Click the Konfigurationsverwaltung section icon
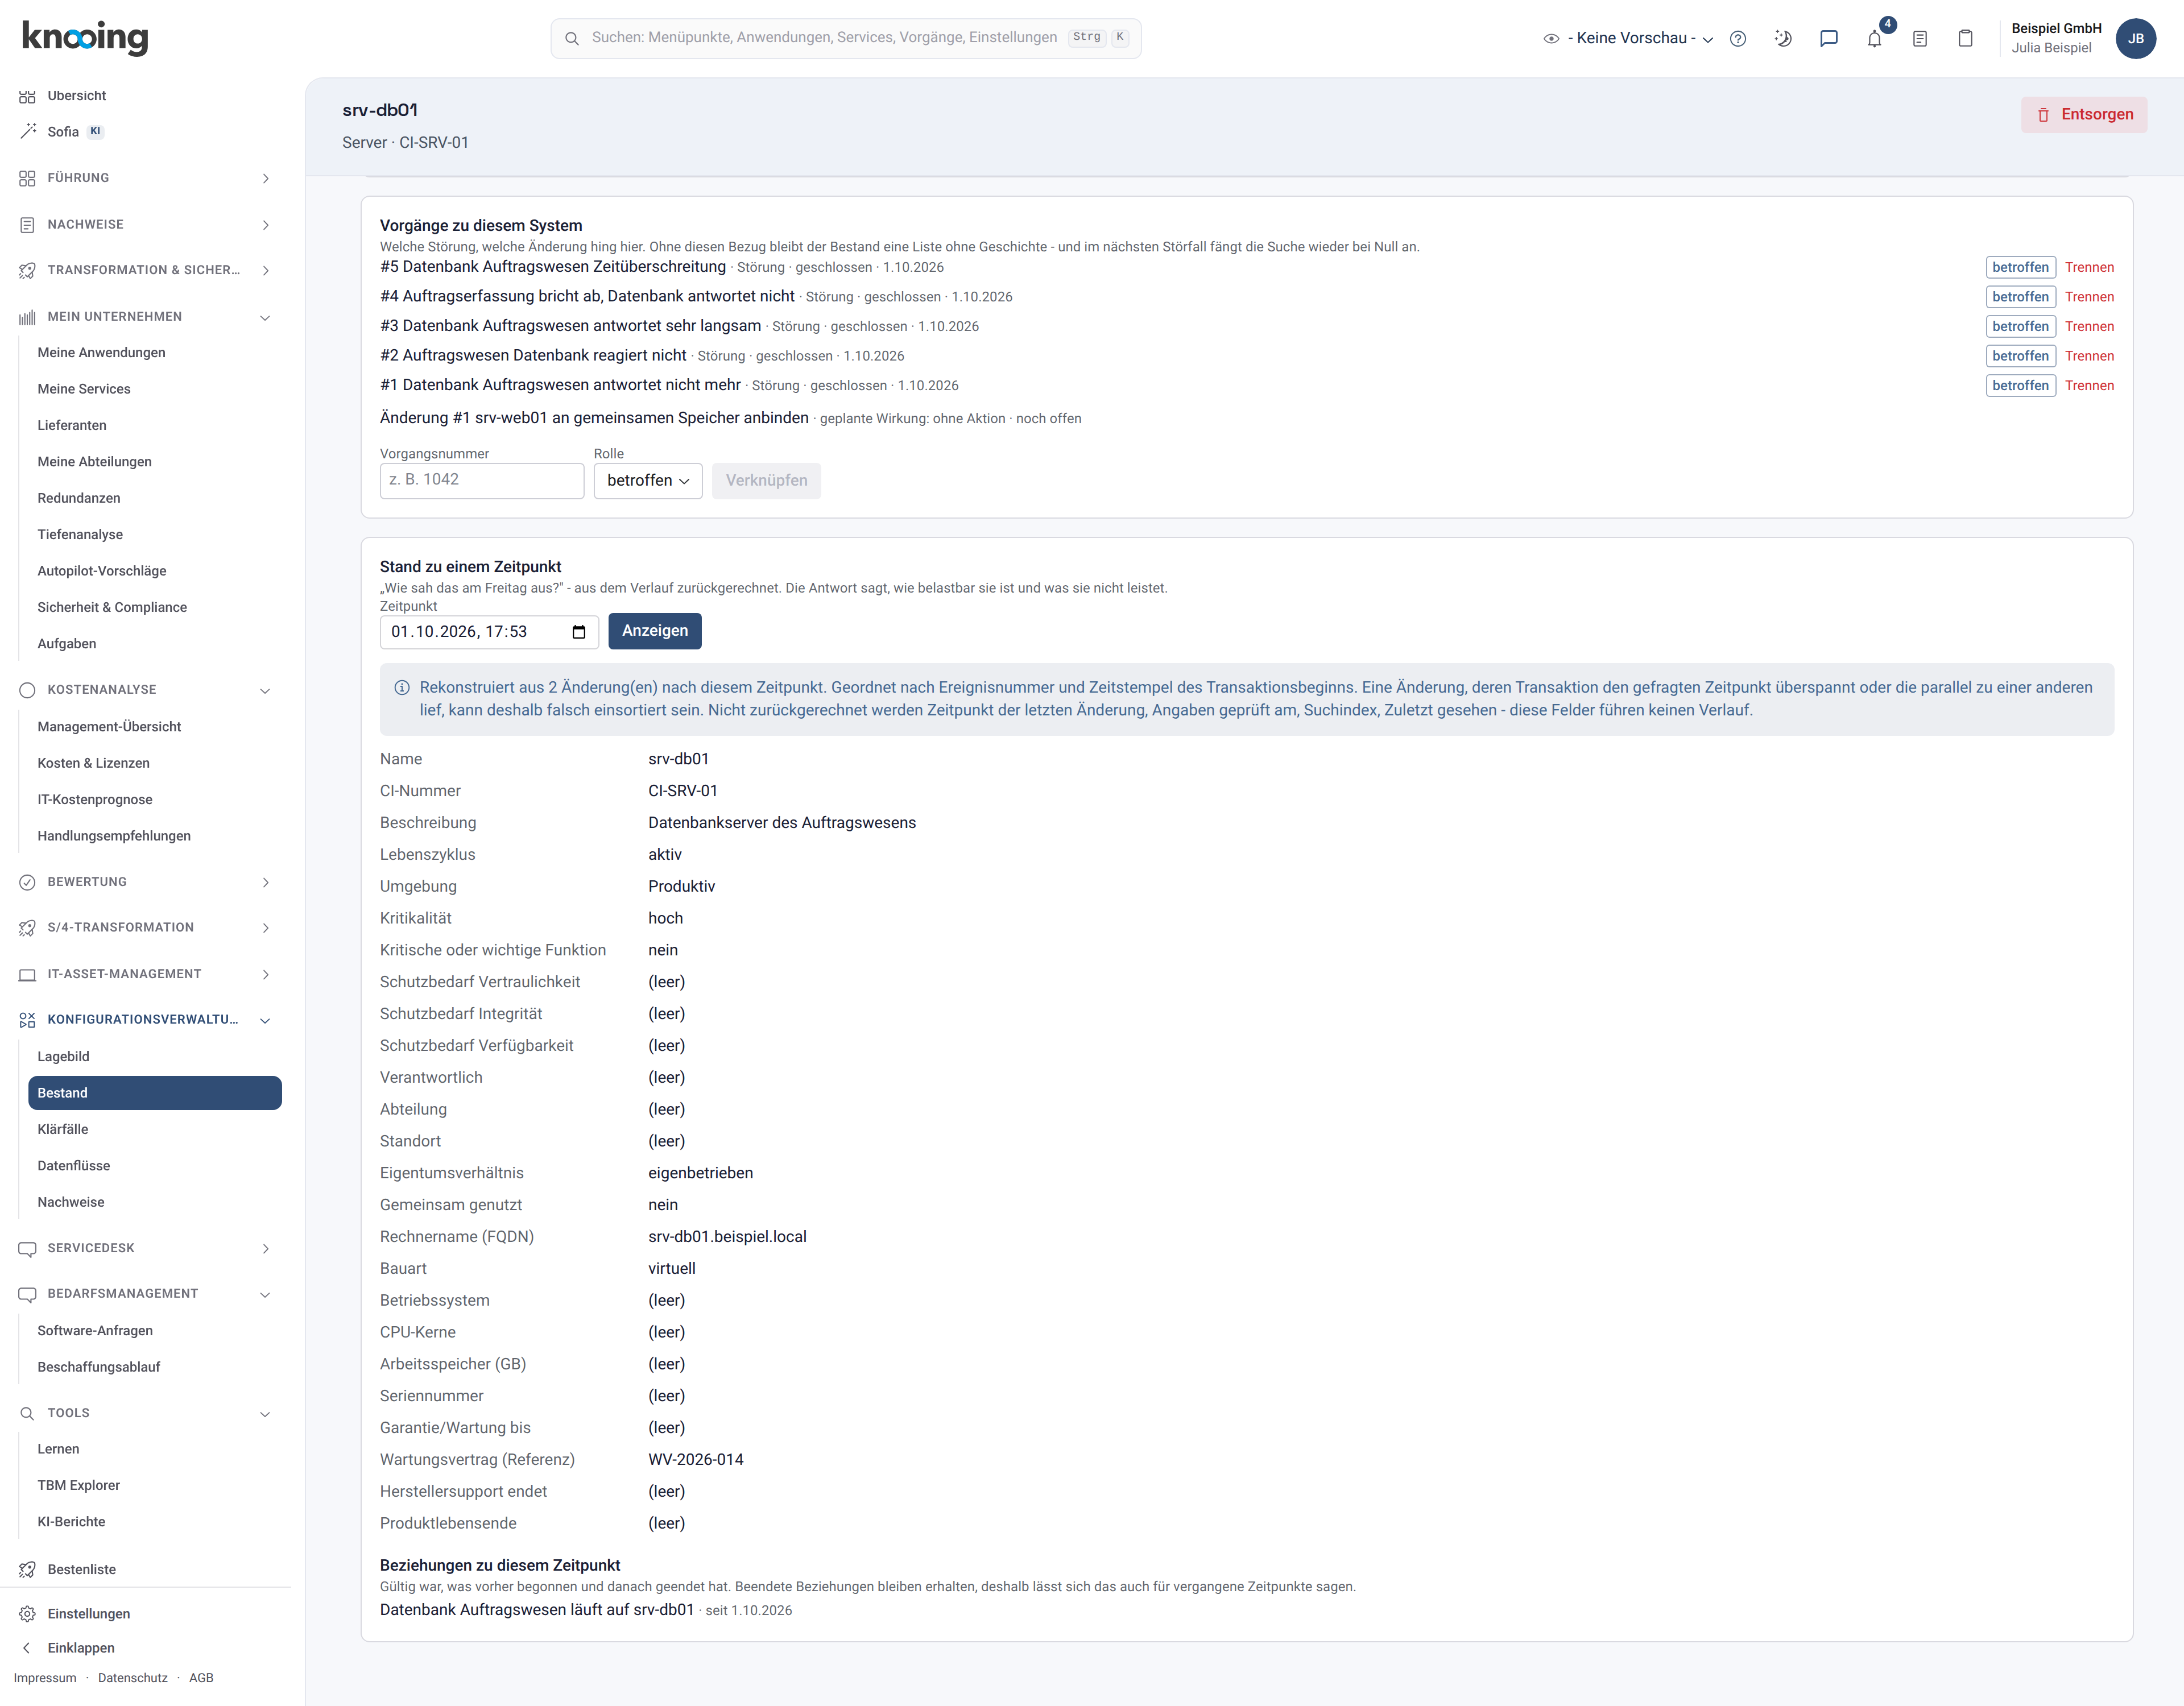Screen dimensions: 2184x1706 [27, 1020]
